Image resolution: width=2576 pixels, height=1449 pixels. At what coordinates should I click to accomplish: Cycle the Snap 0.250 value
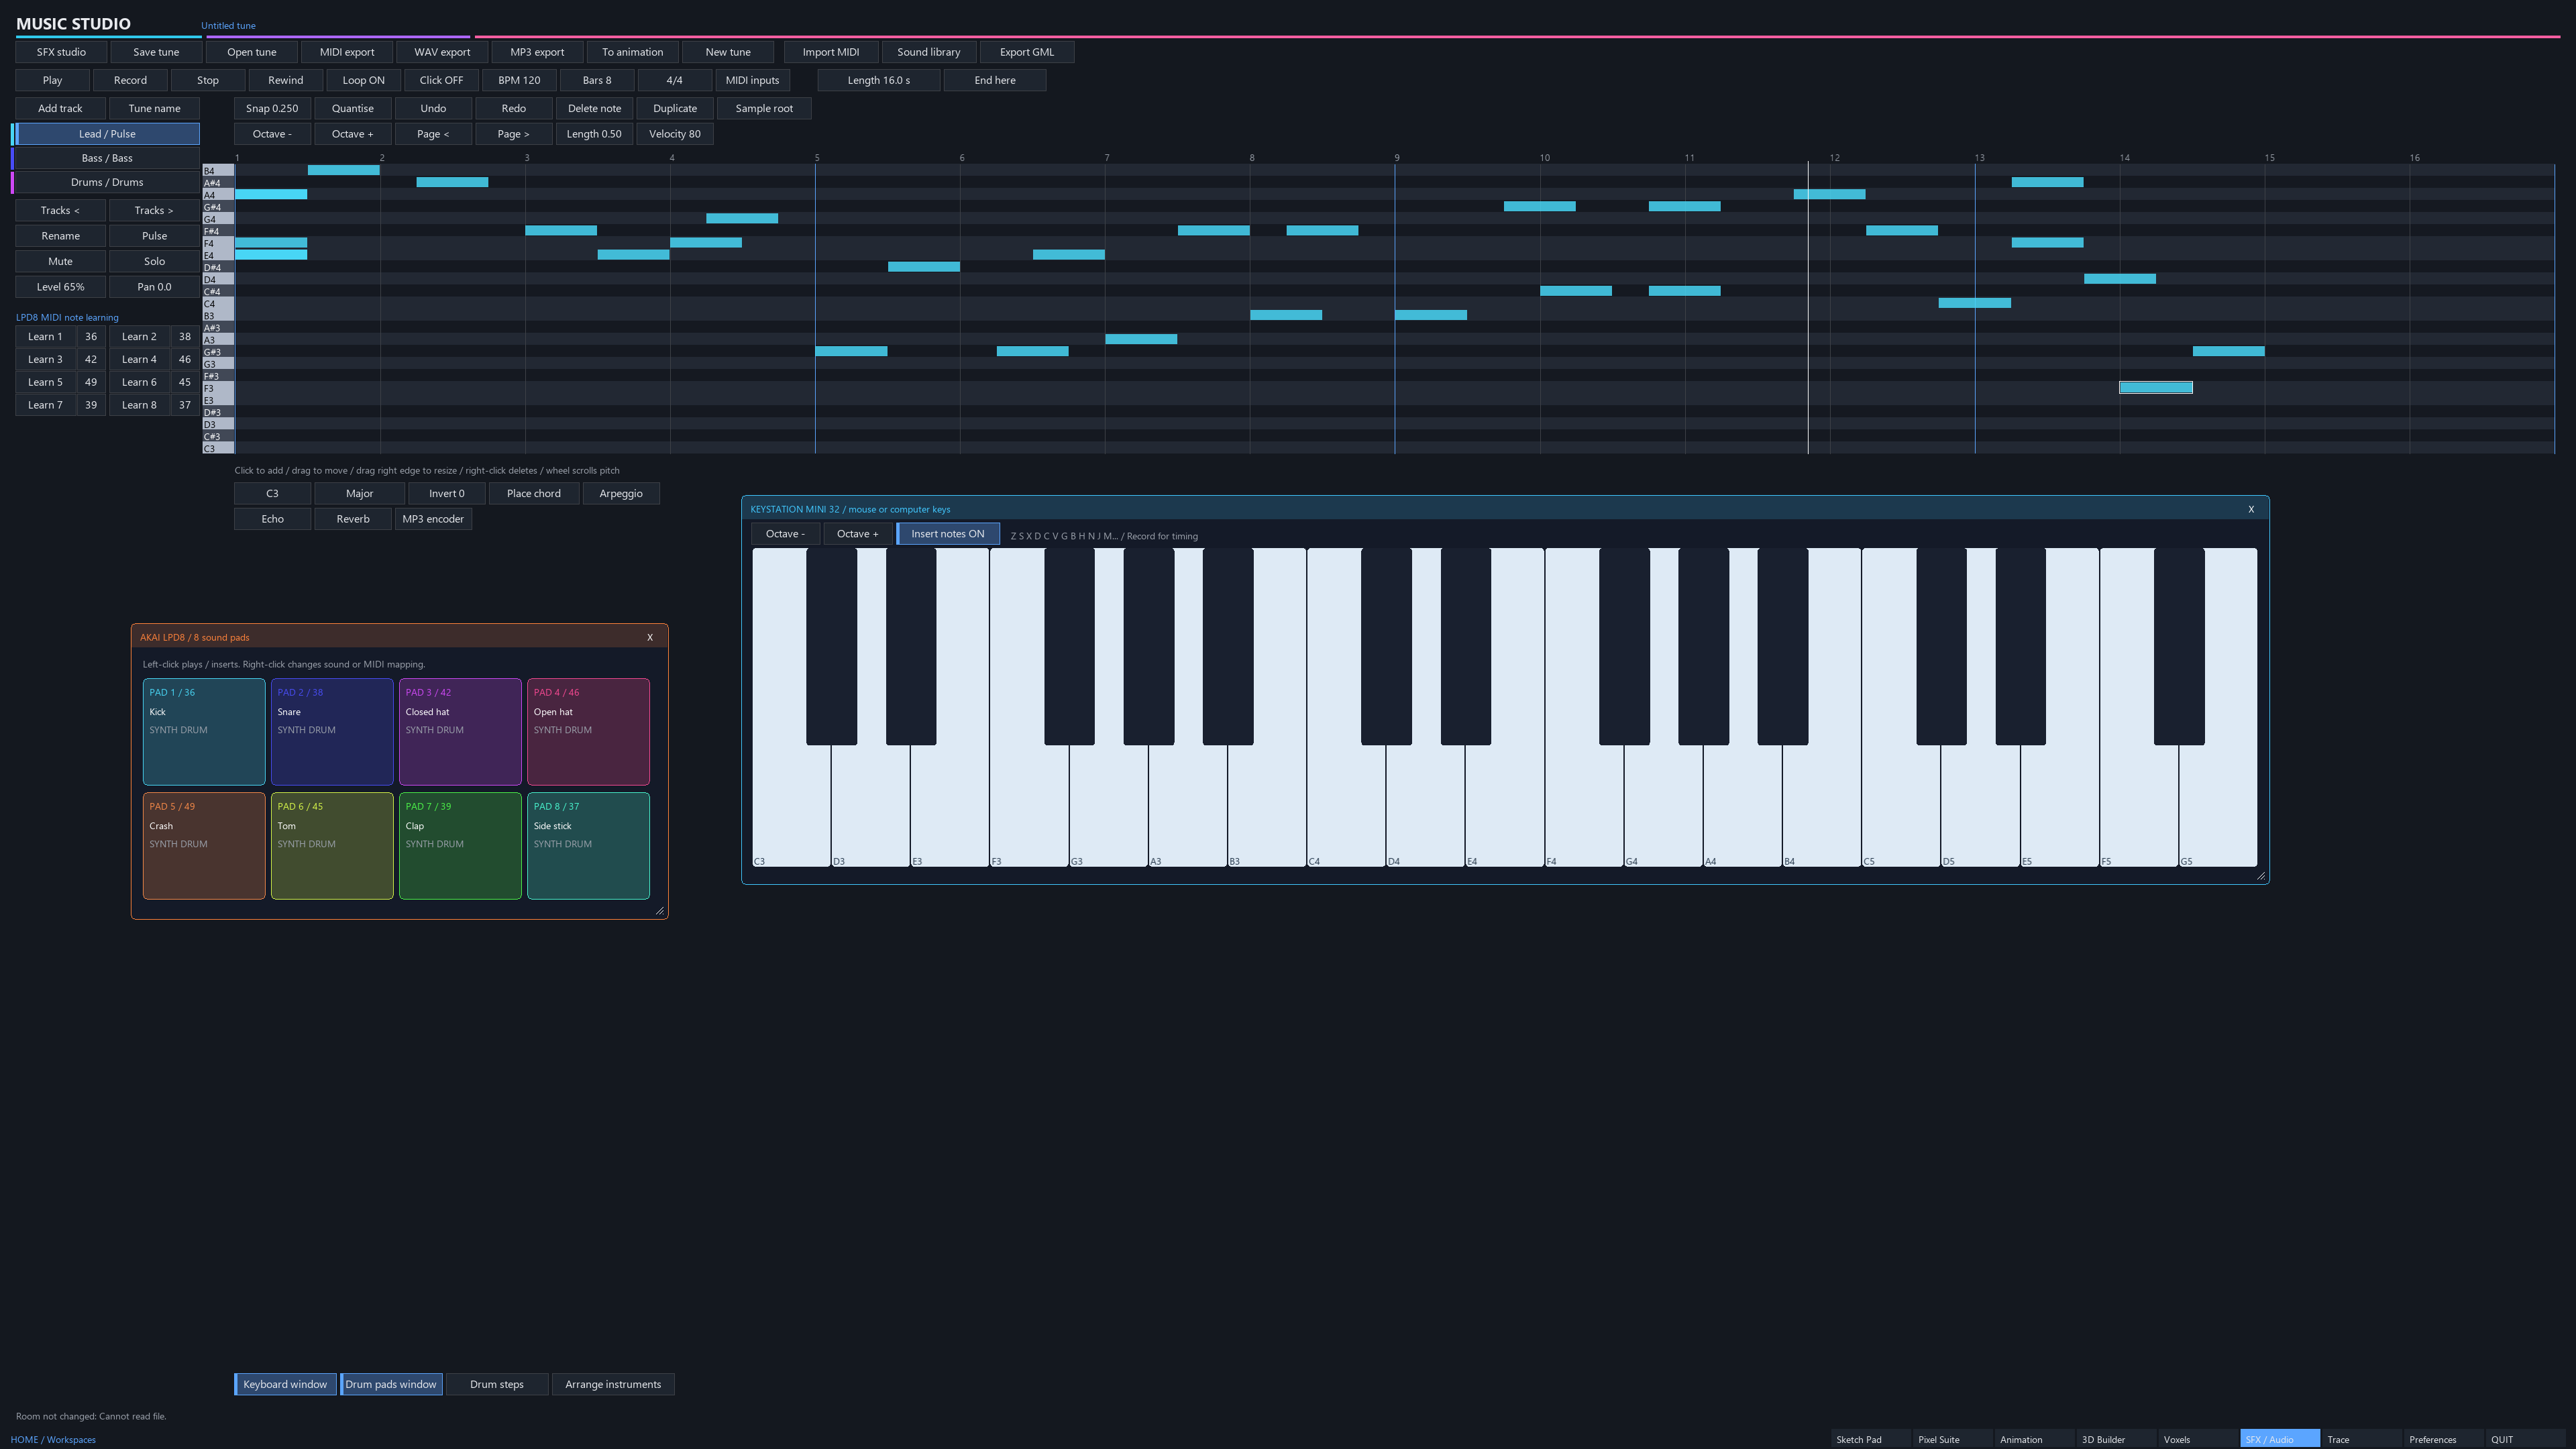272,108
